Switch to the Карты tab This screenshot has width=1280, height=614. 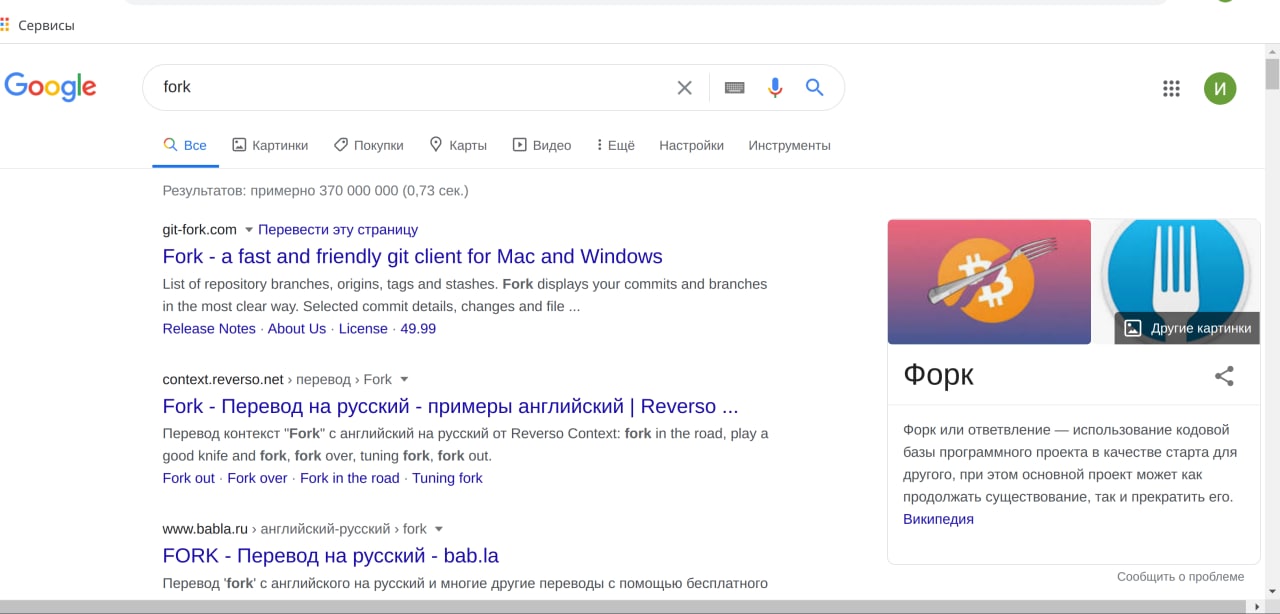click(x=457, y=145)
